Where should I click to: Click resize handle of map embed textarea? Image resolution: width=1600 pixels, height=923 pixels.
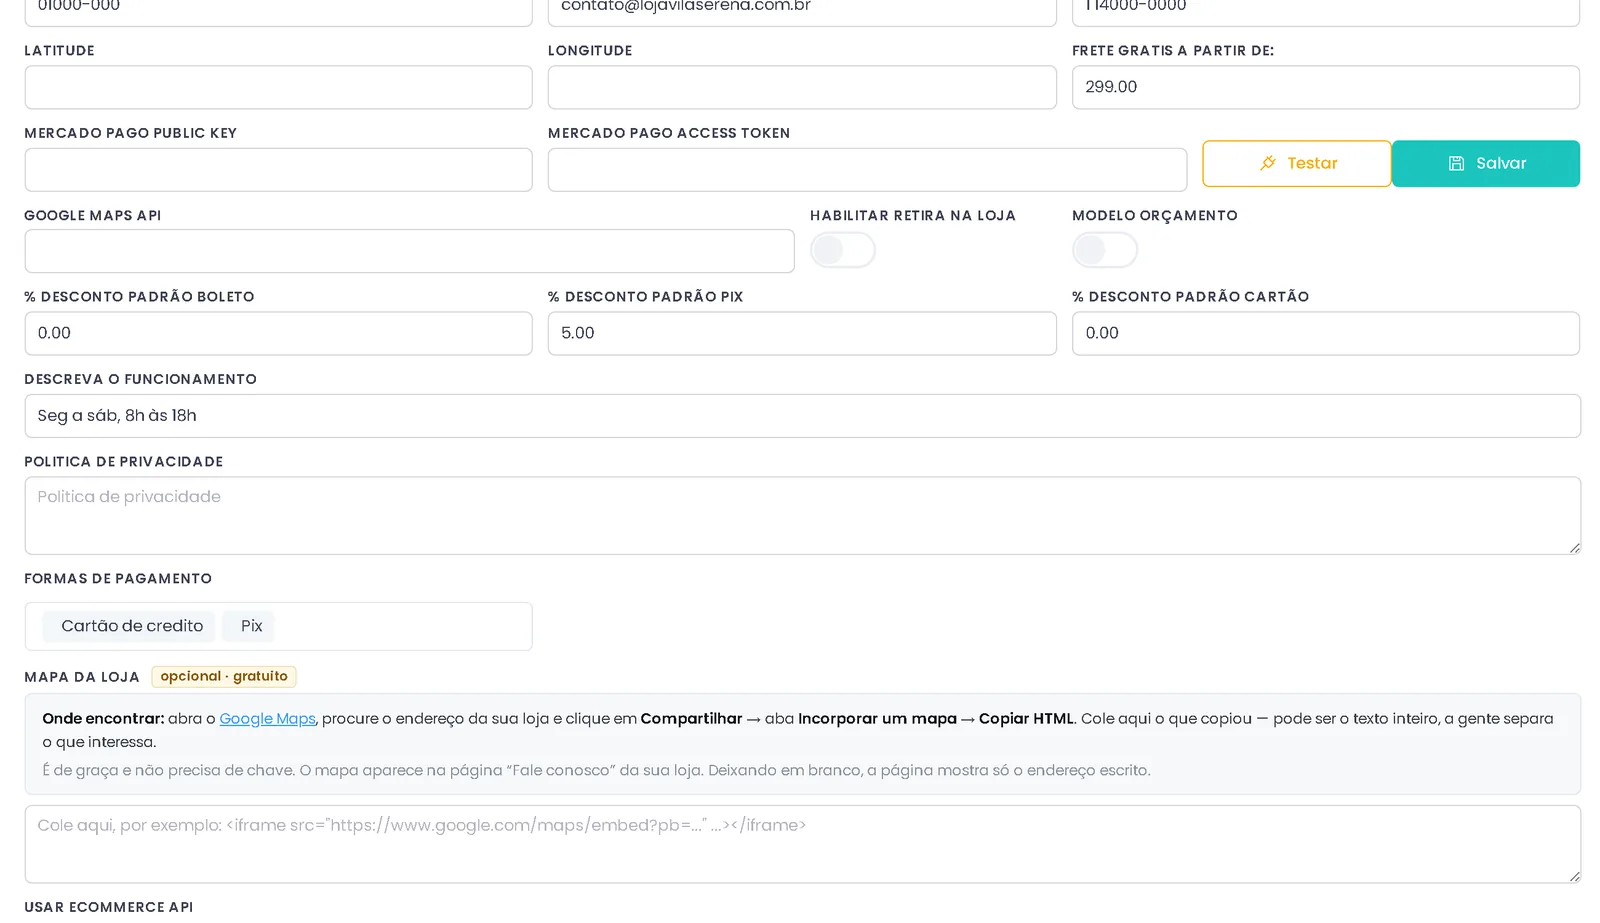pos(1574,876)
